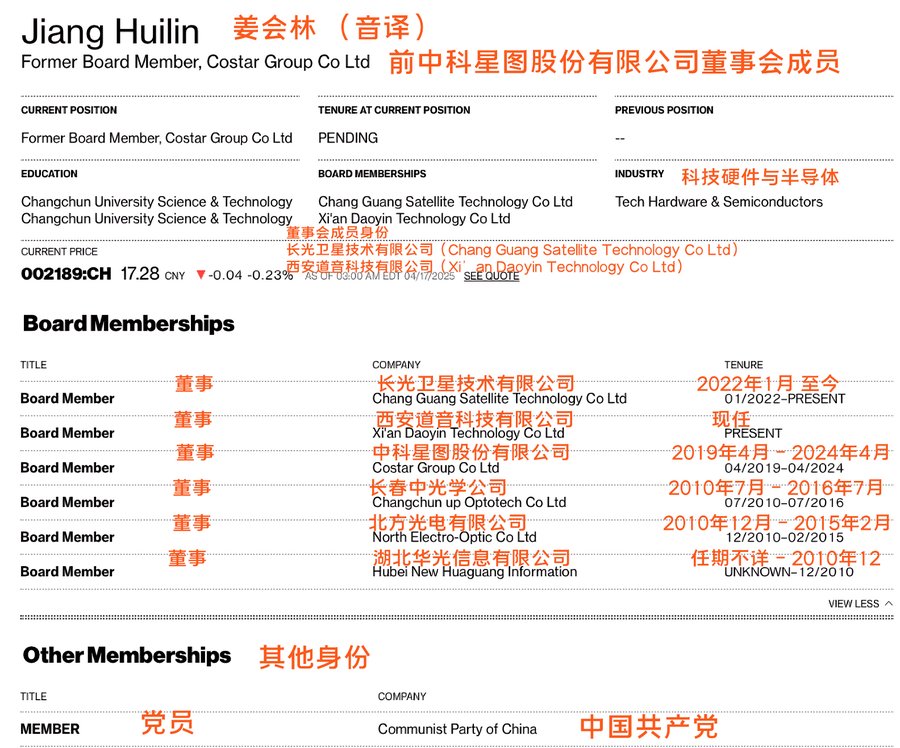Click the Other Memberships section heading
The width and height of the screenshot is (900, 748).
click(127, 655)
